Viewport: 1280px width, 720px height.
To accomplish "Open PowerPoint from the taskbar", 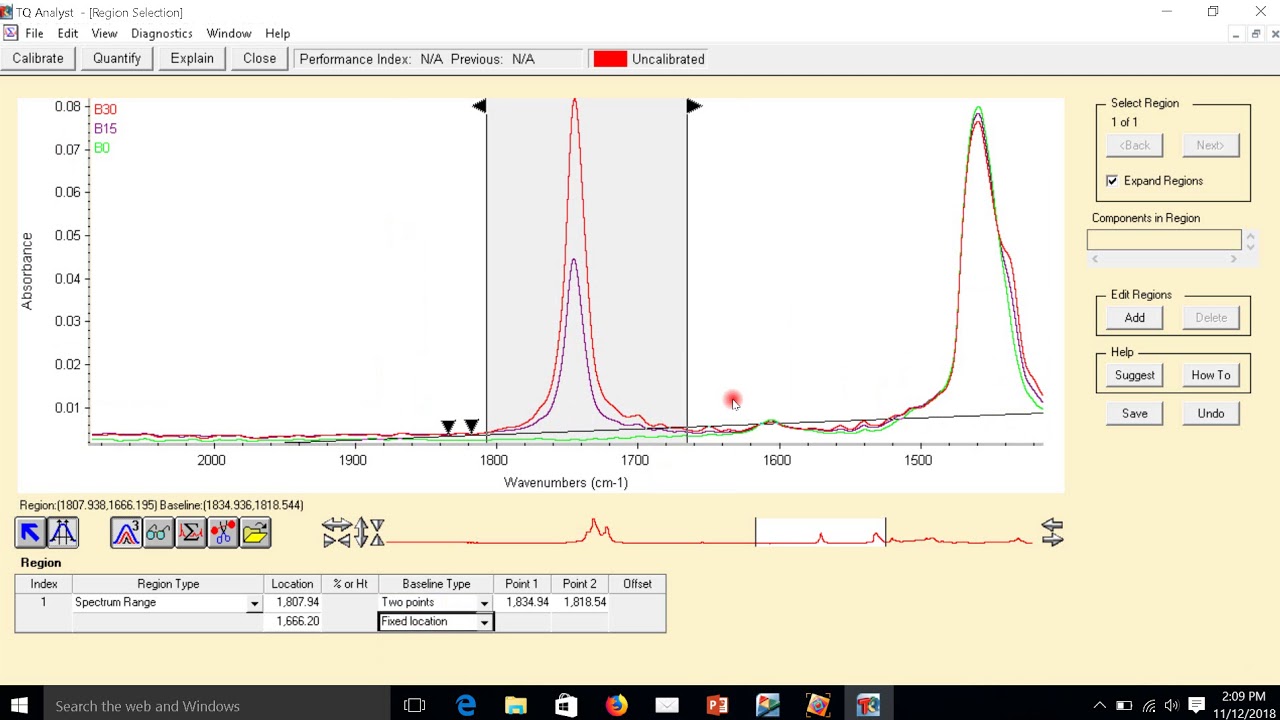I will [717, 705].
